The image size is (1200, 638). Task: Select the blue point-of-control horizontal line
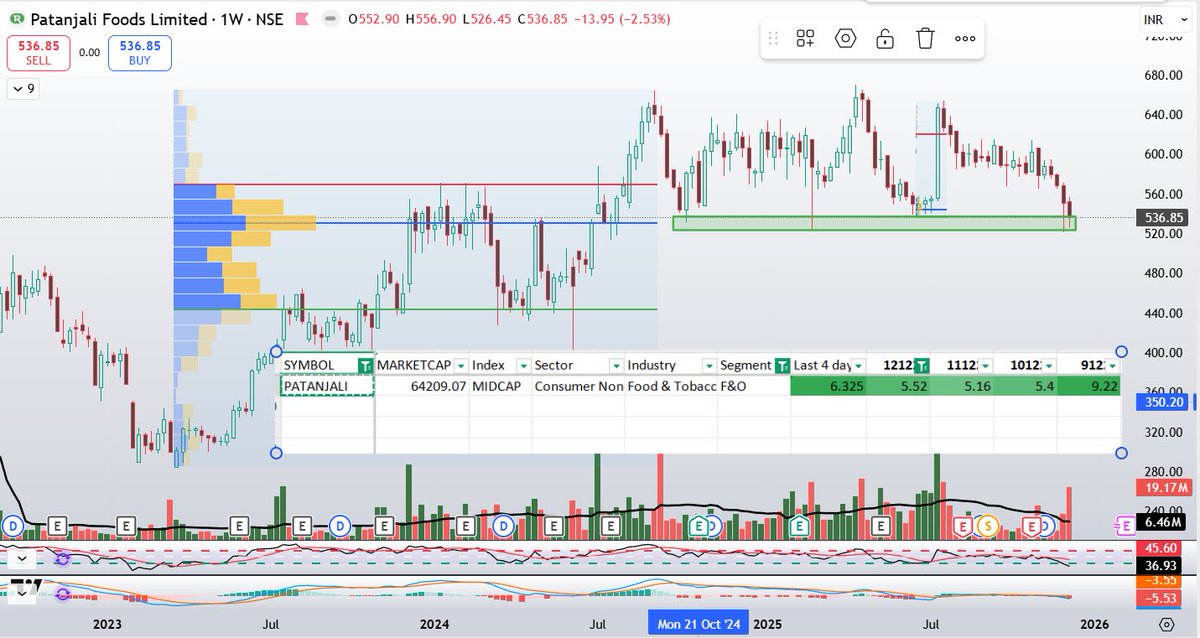(415, 223)
